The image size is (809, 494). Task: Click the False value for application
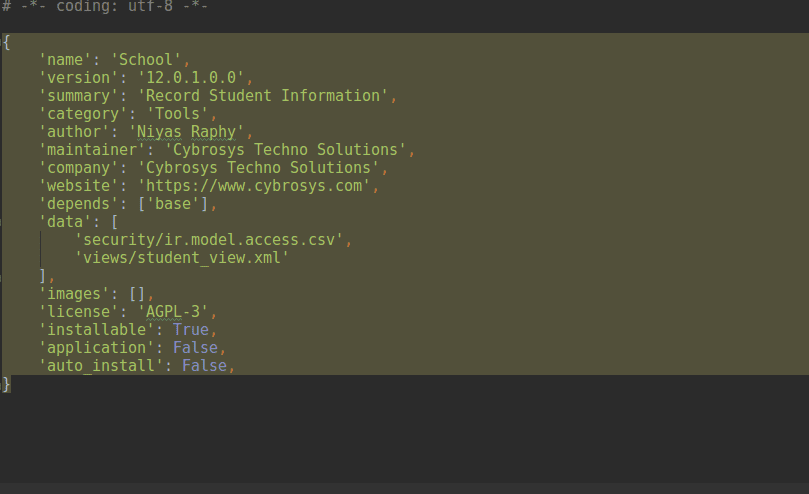[x=195, y=347]
